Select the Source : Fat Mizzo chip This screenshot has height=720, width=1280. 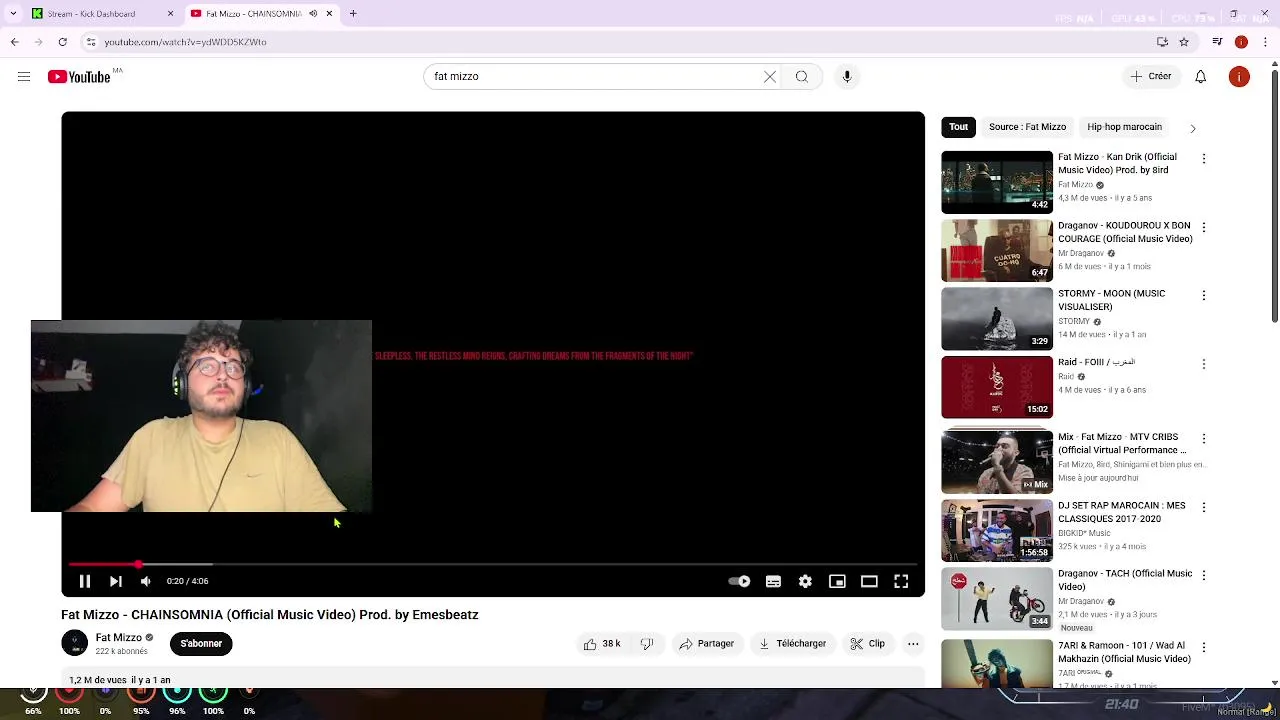(1027, 127)
